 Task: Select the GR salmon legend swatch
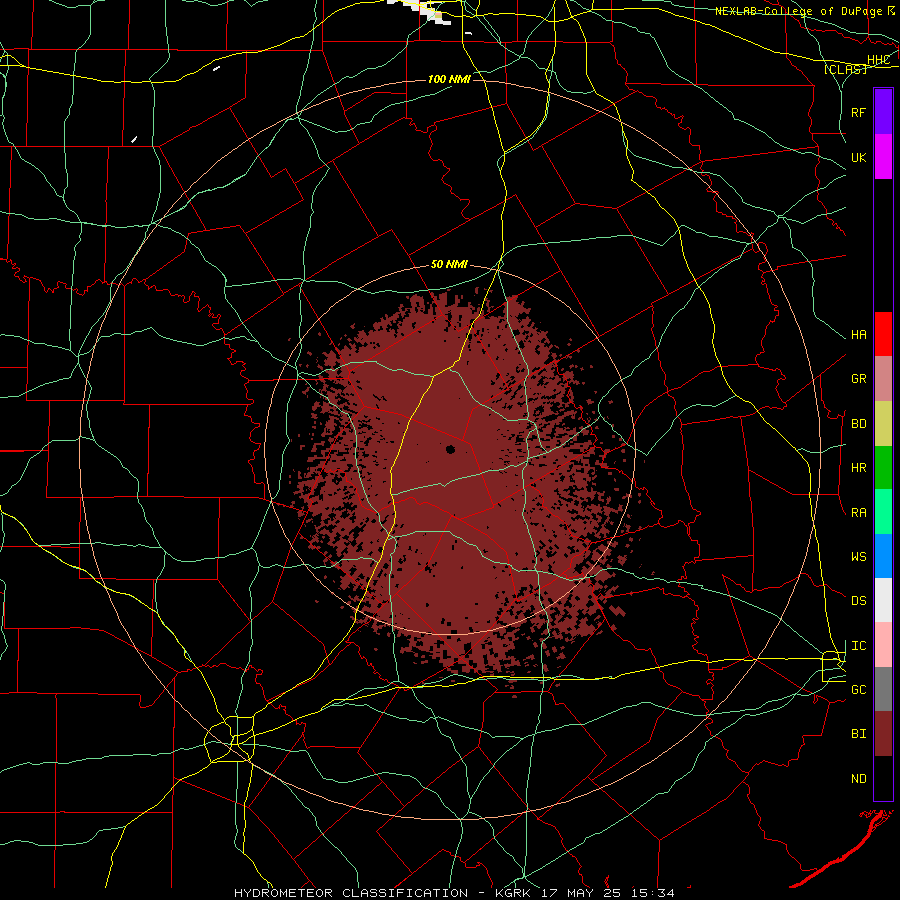point(883,379)
